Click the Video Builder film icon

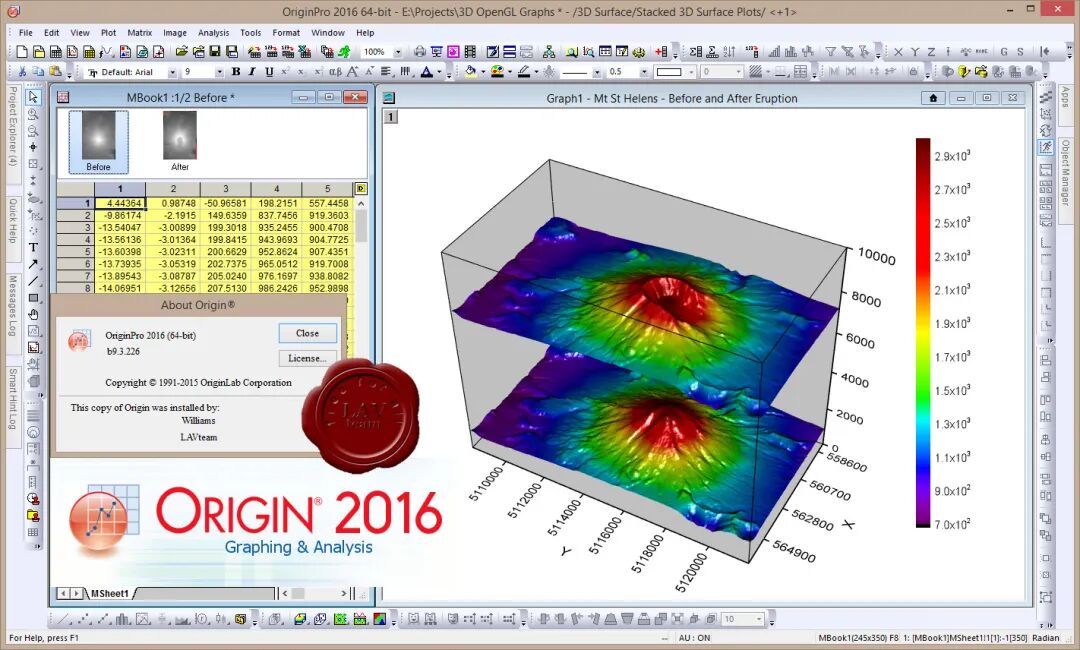[470, 52]
